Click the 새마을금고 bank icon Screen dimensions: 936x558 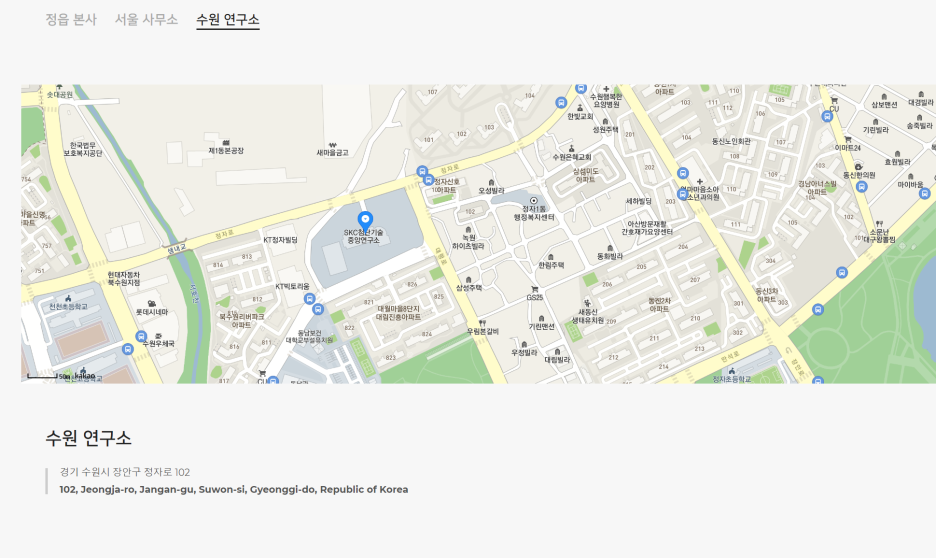click(x=332, y=142)
